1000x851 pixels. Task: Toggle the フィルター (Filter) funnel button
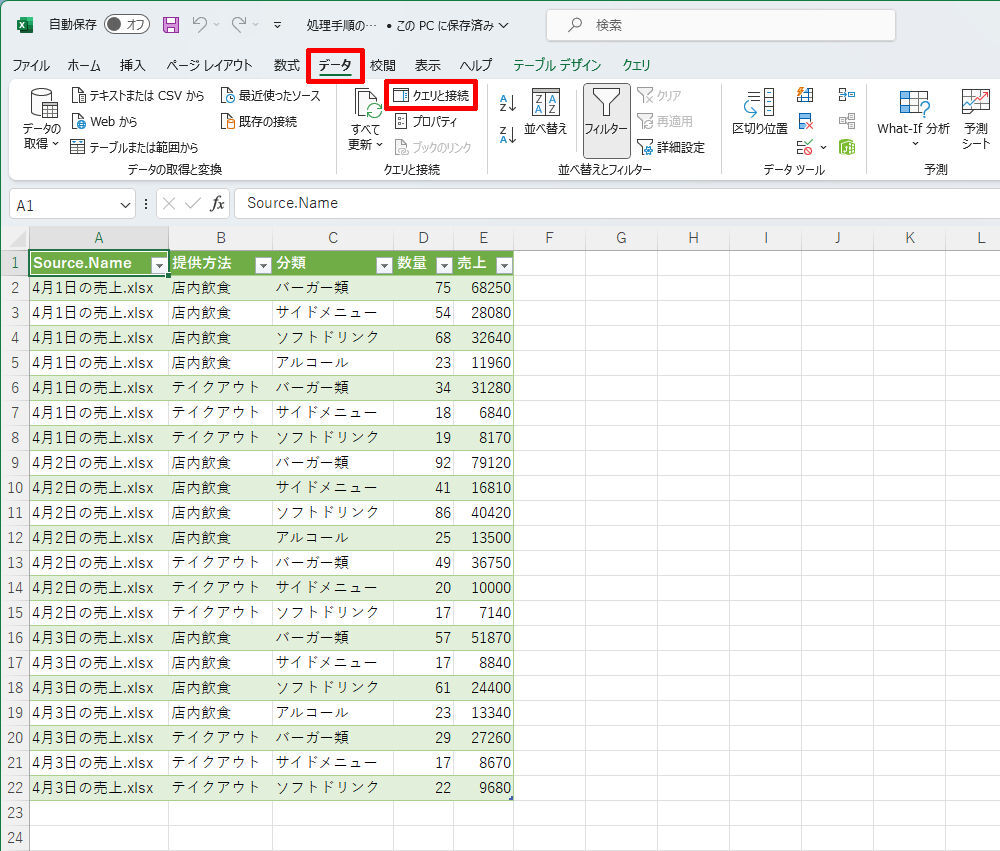pyautogui.click(x=606, y=113)
